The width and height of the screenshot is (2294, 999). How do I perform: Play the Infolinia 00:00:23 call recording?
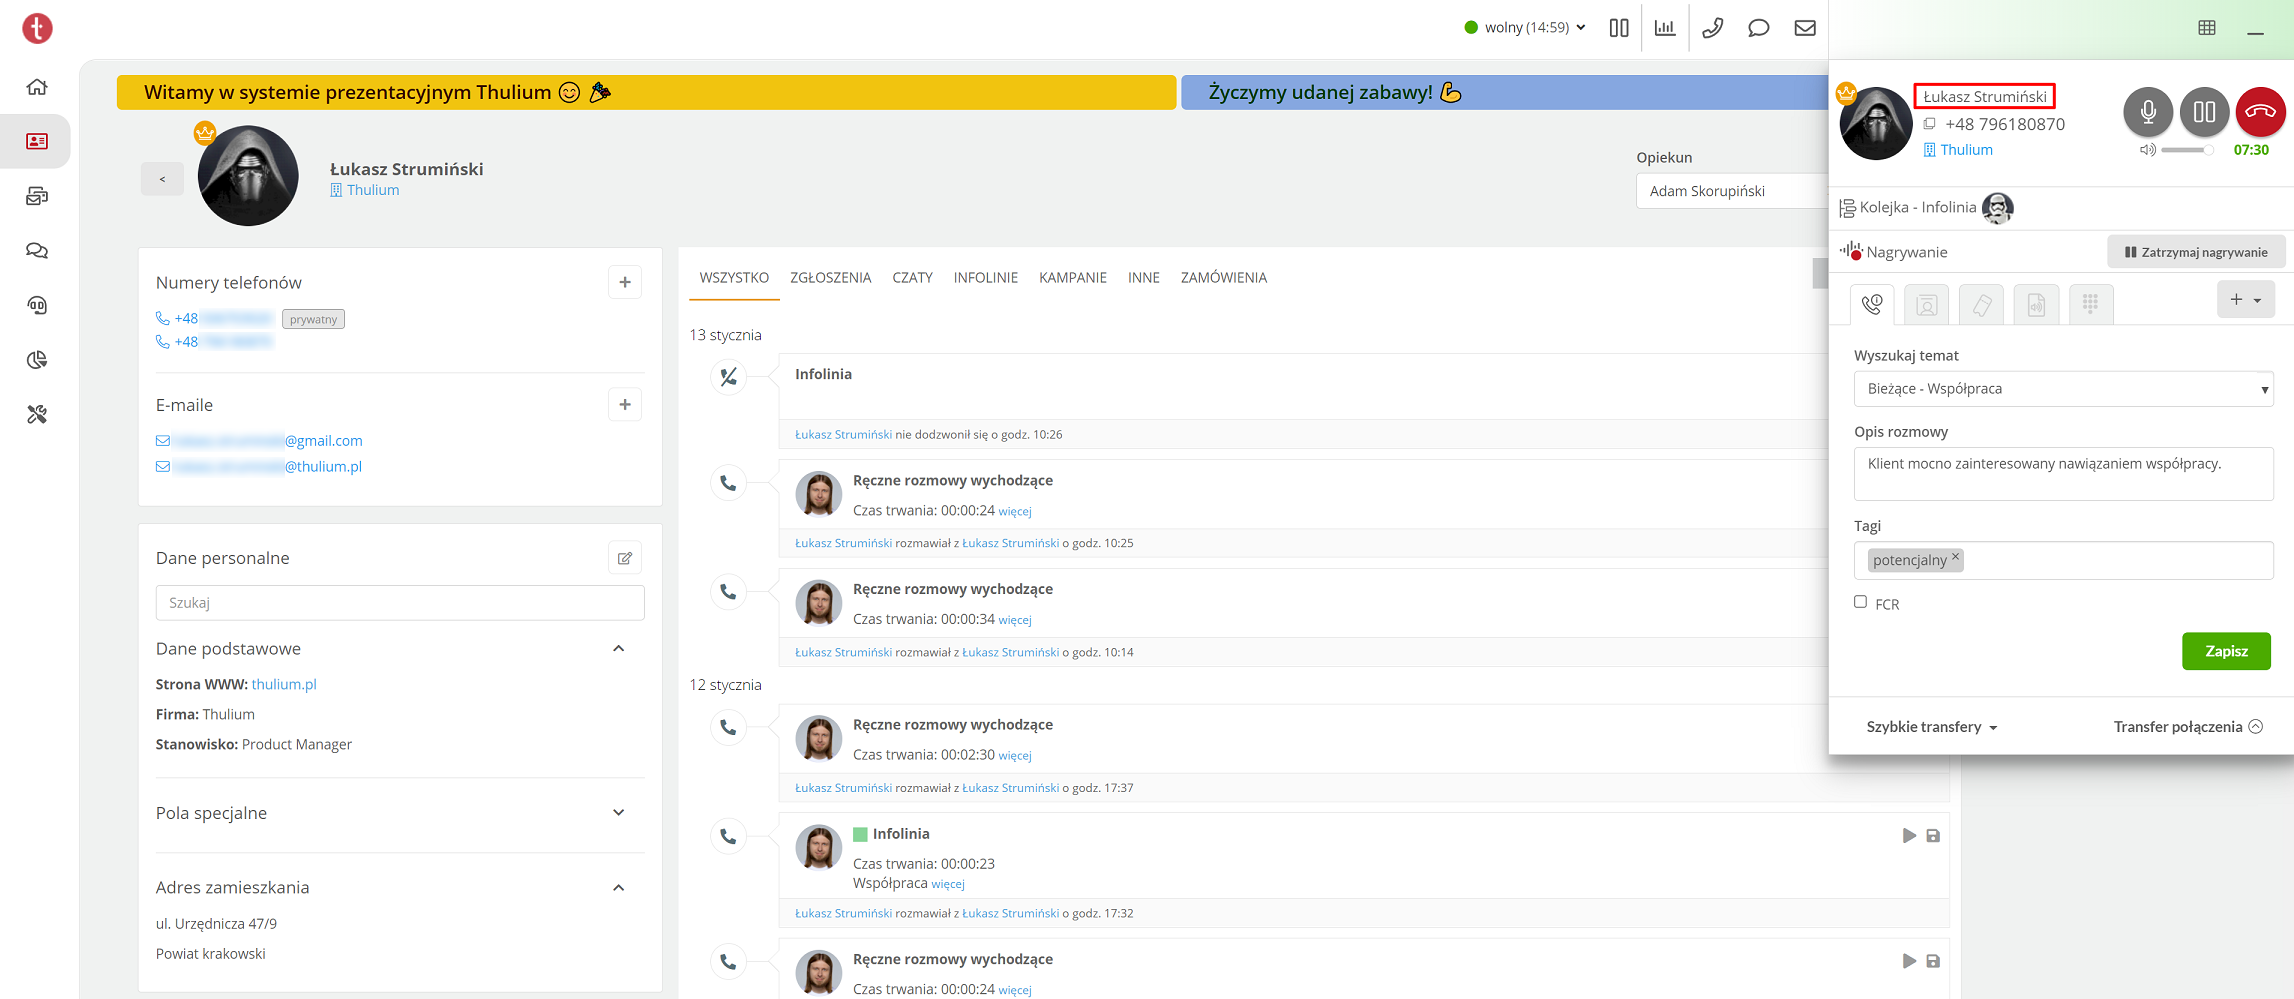(x=1909, y=836)
